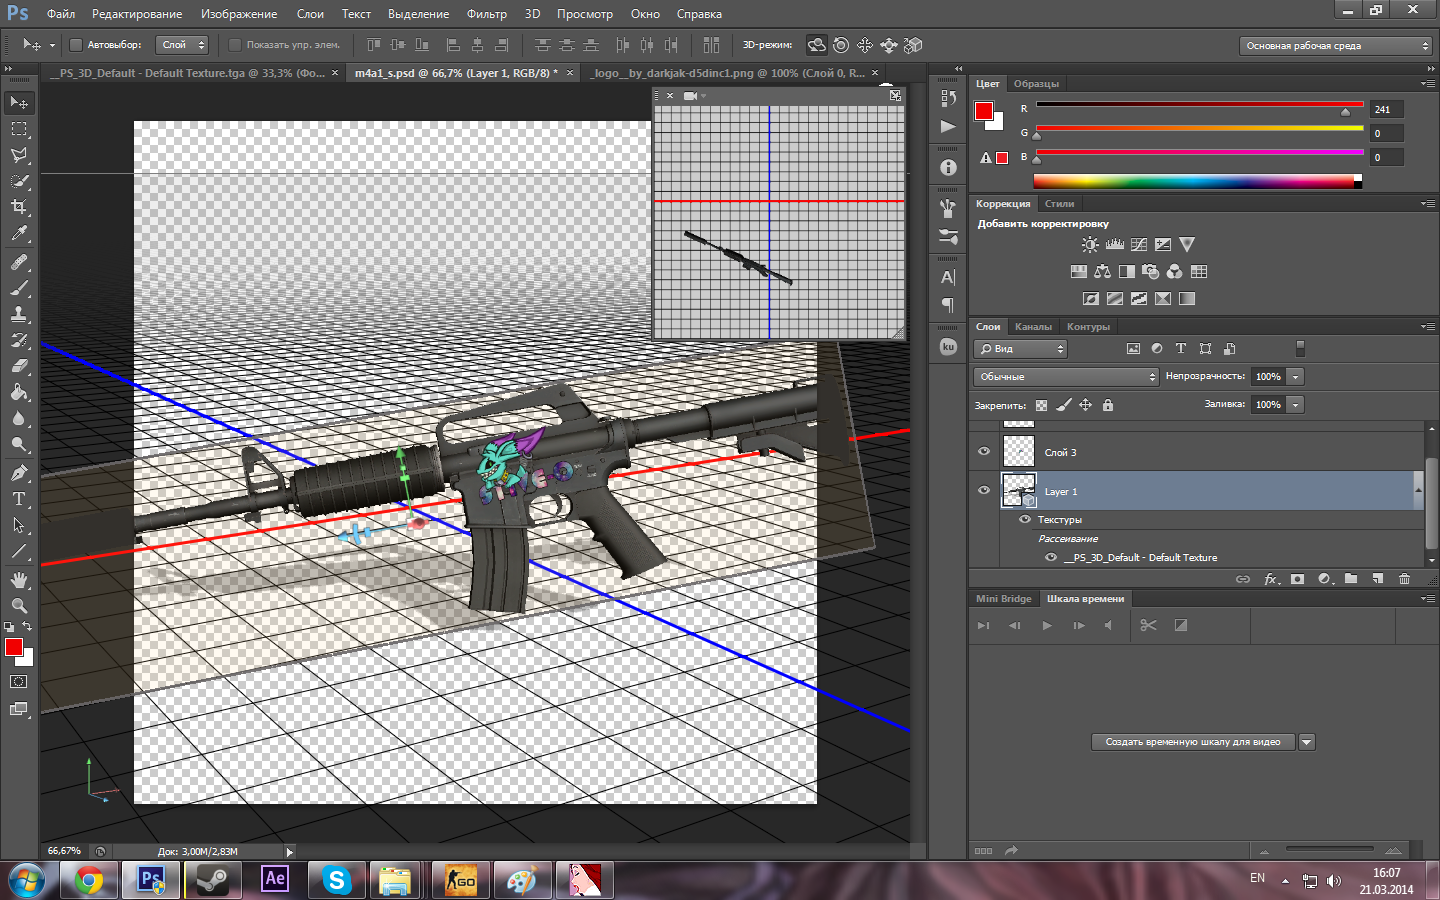Select the Move tool in the toolbox
The width and height of the screenshot is (1440, 900).
point(19,103)
